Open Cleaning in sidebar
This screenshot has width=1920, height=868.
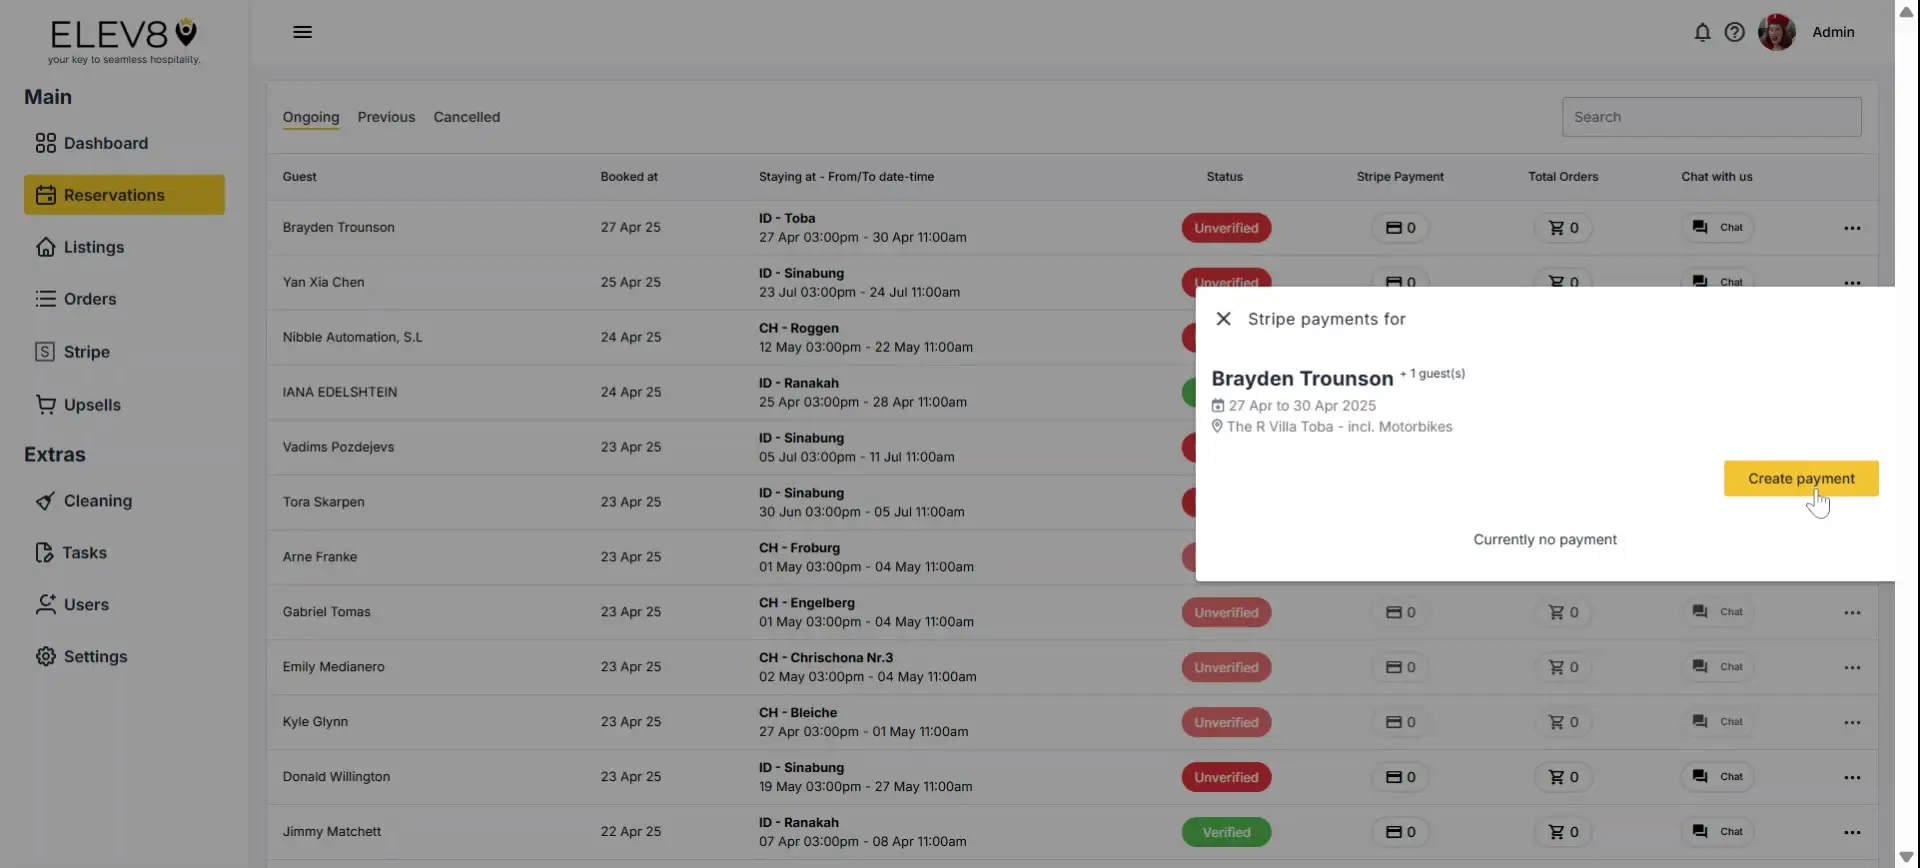click(x=124, y=501)
